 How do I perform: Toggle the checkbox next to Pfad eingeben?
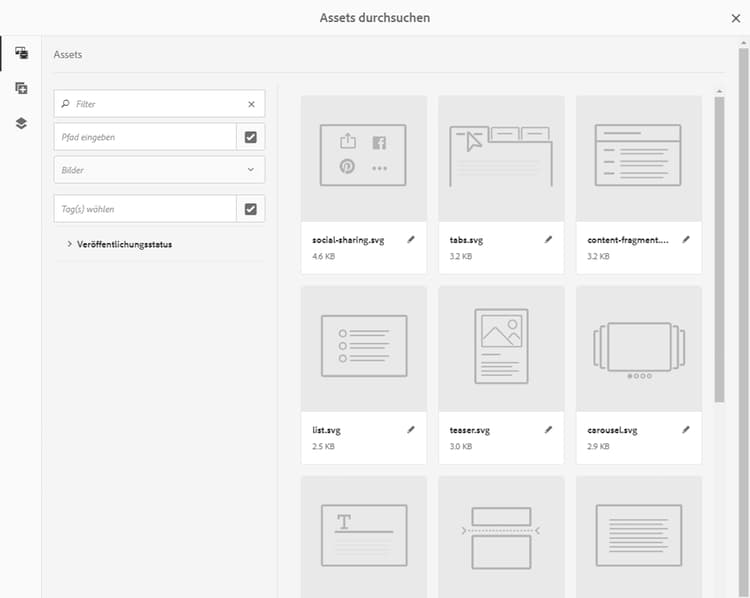(x=251, y=137)
